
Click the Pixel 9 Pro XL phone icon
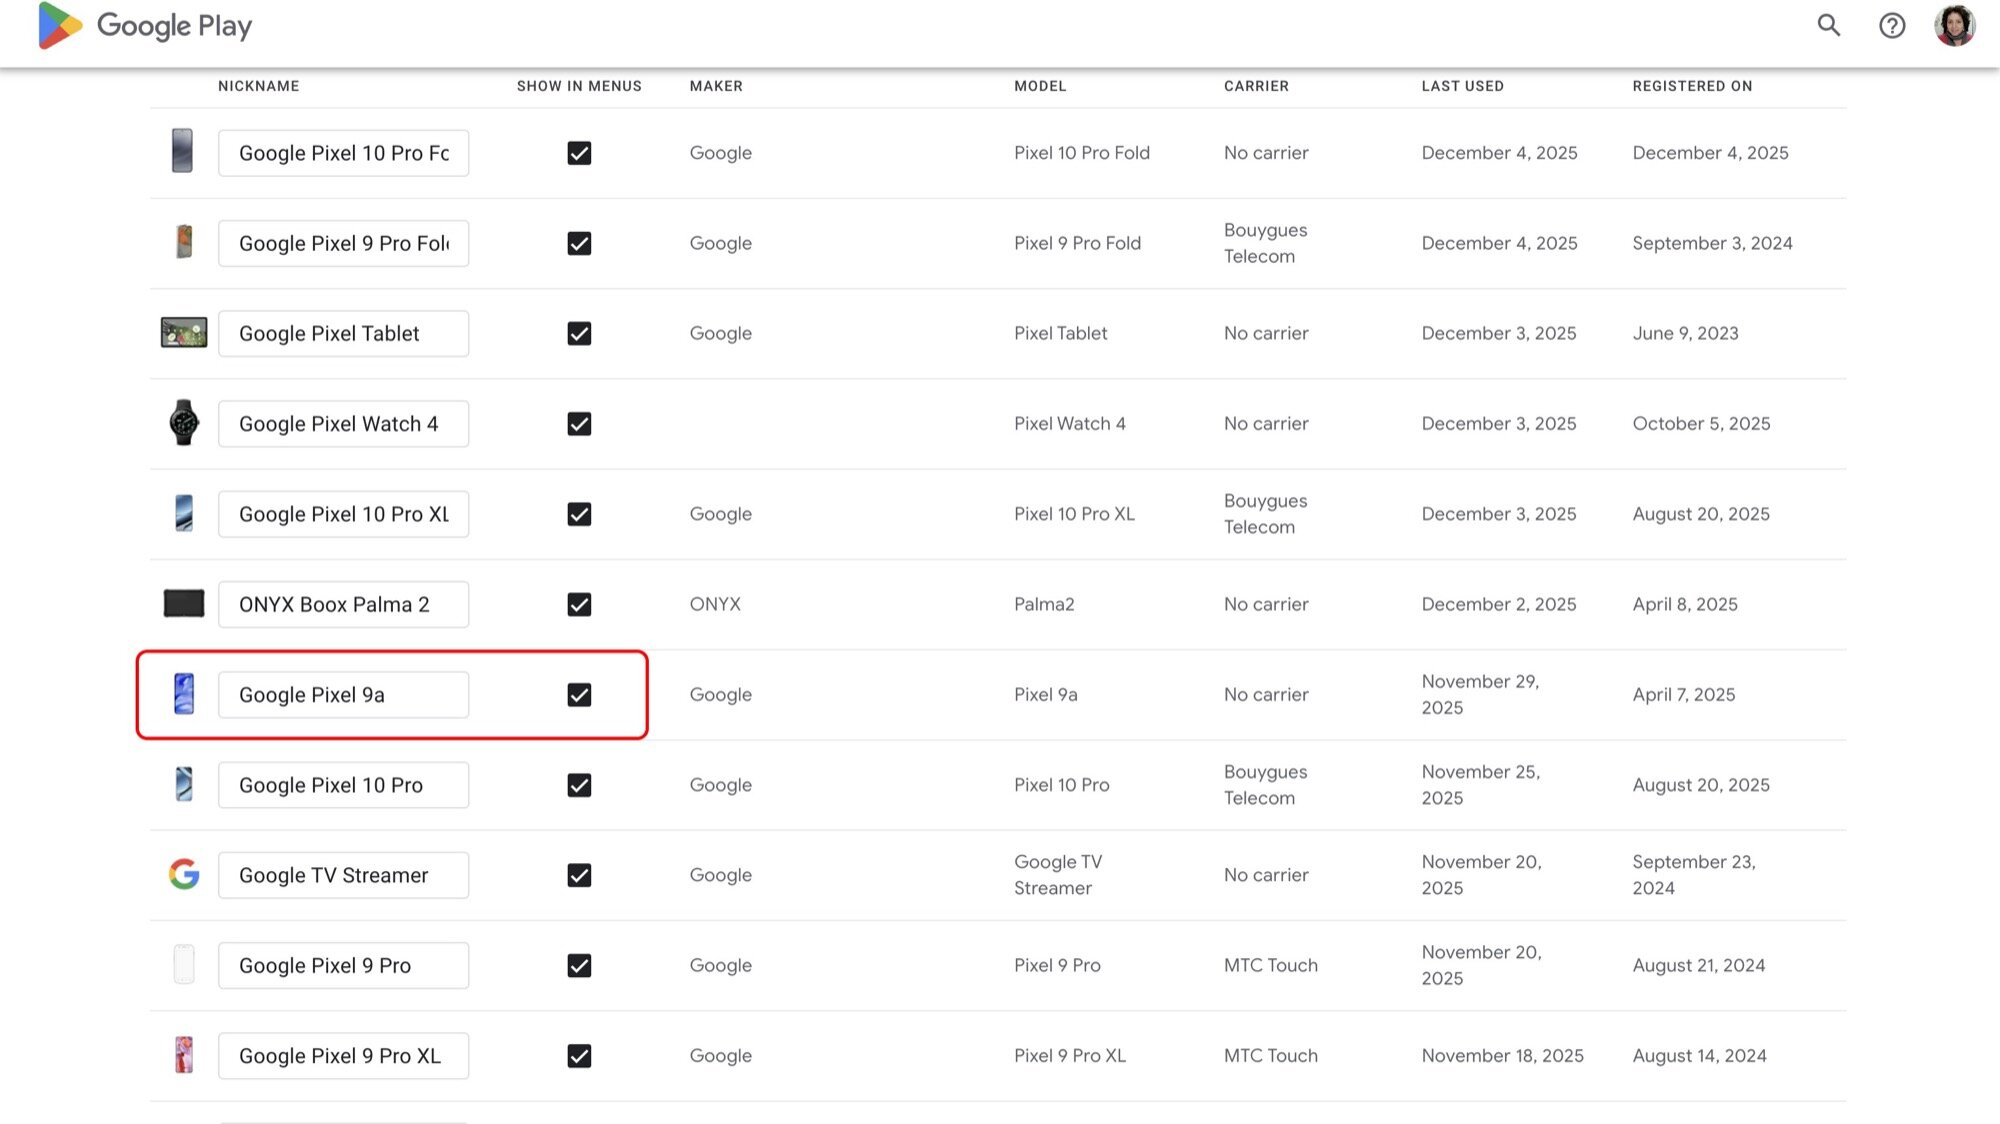tap(184, 1055)
